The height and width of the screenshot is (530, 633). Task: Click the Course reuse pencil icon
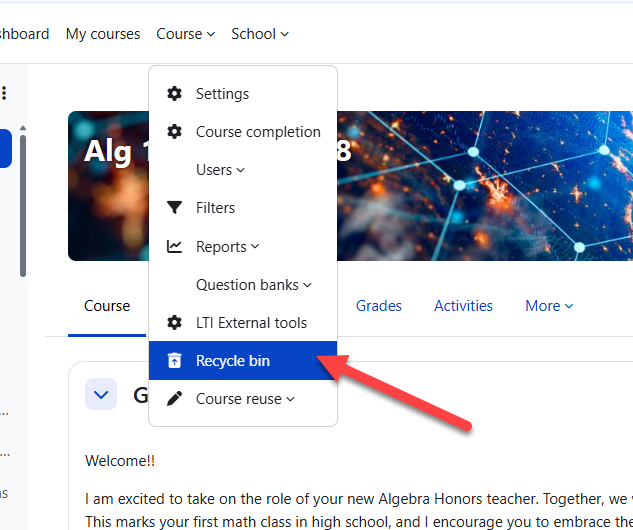click(175, 399)
